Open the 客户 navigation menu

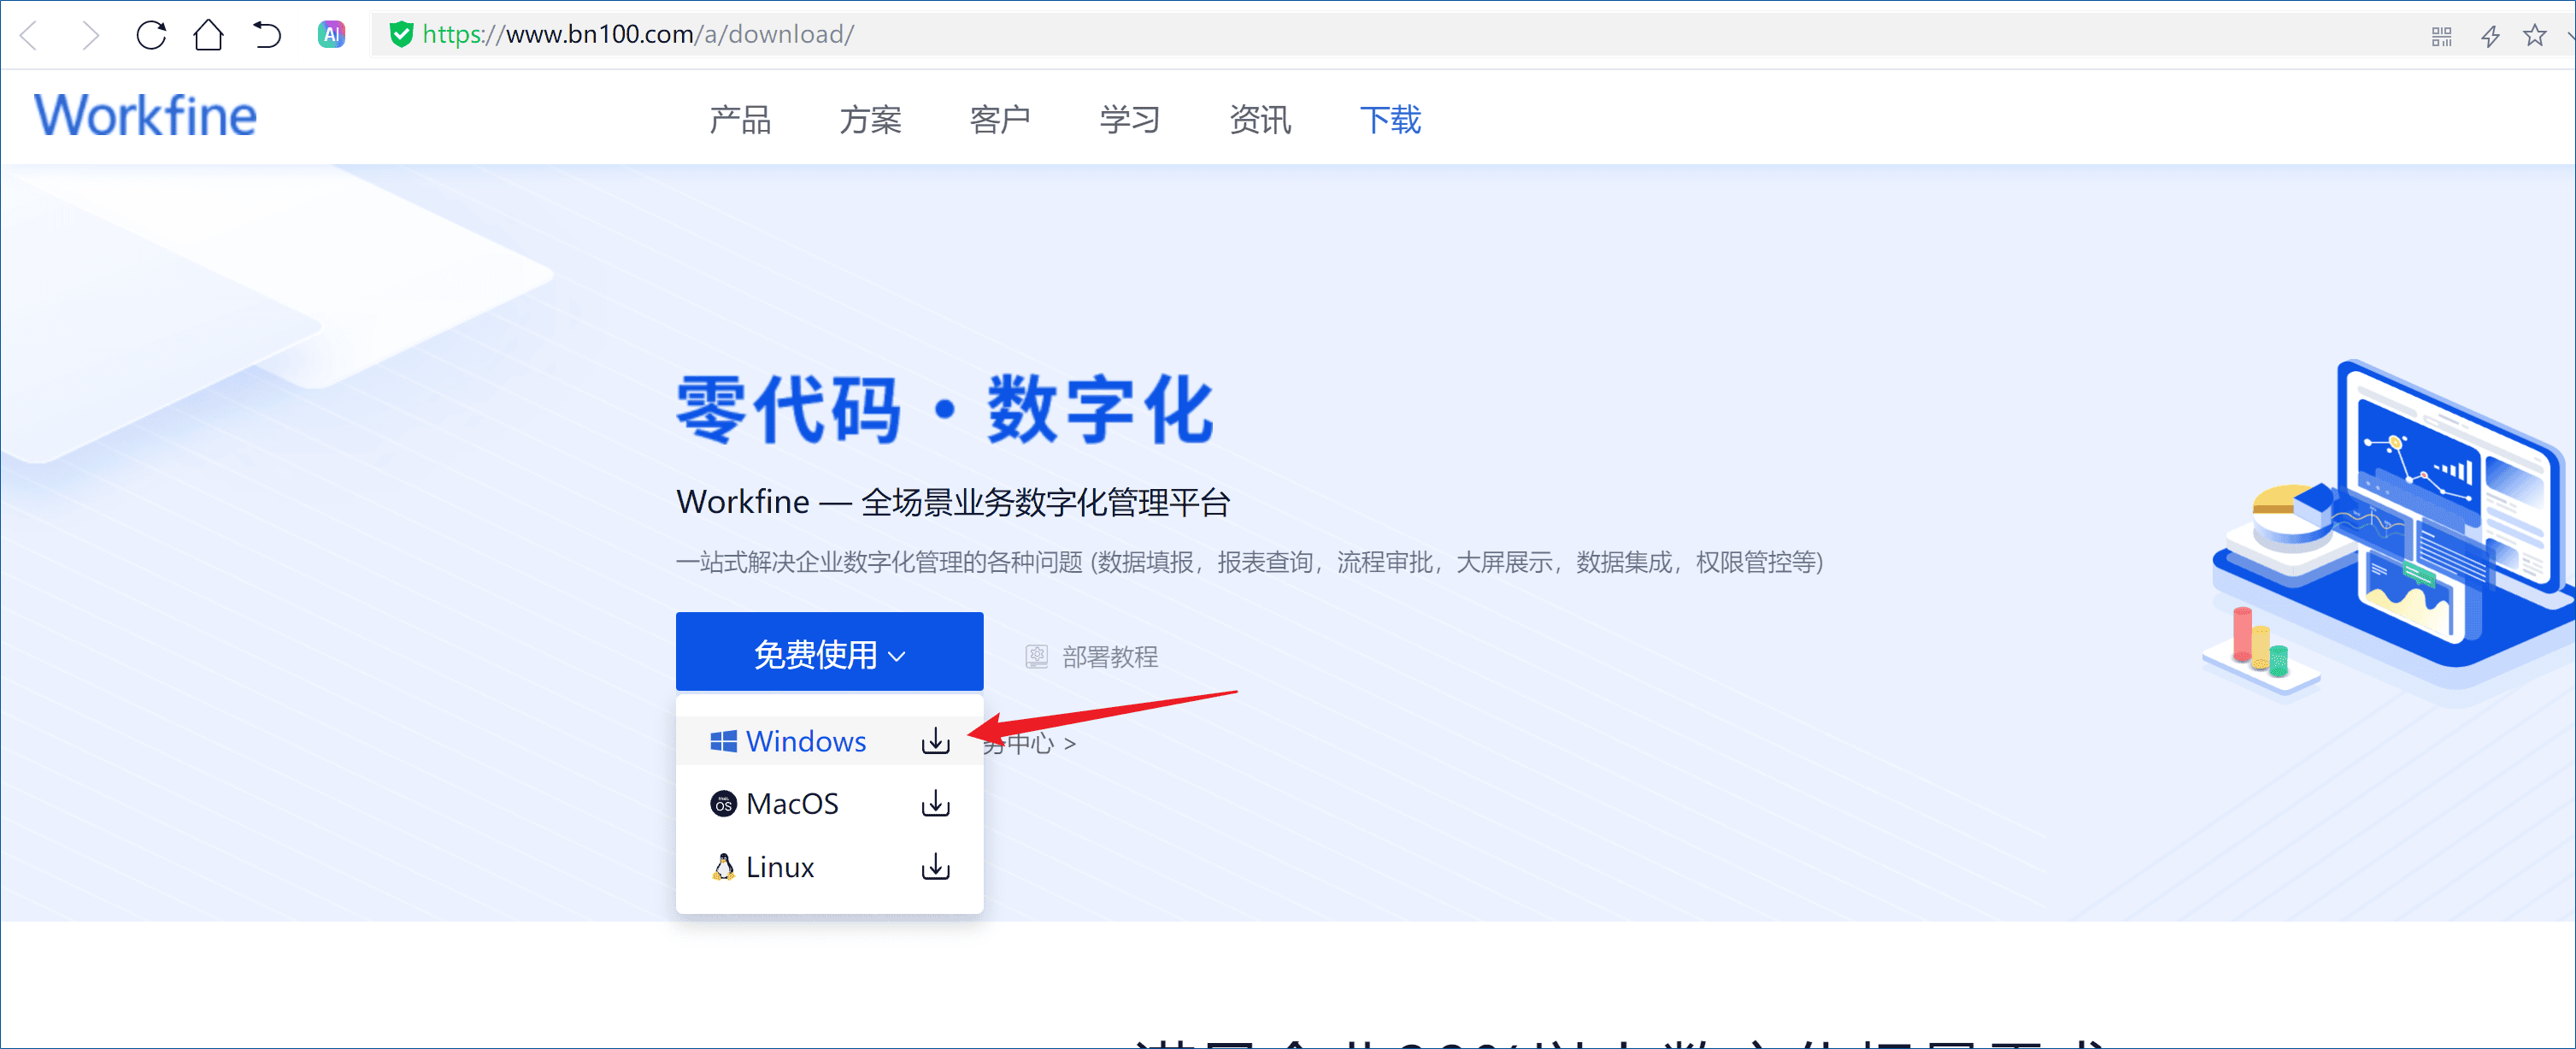pos(1000,120)
